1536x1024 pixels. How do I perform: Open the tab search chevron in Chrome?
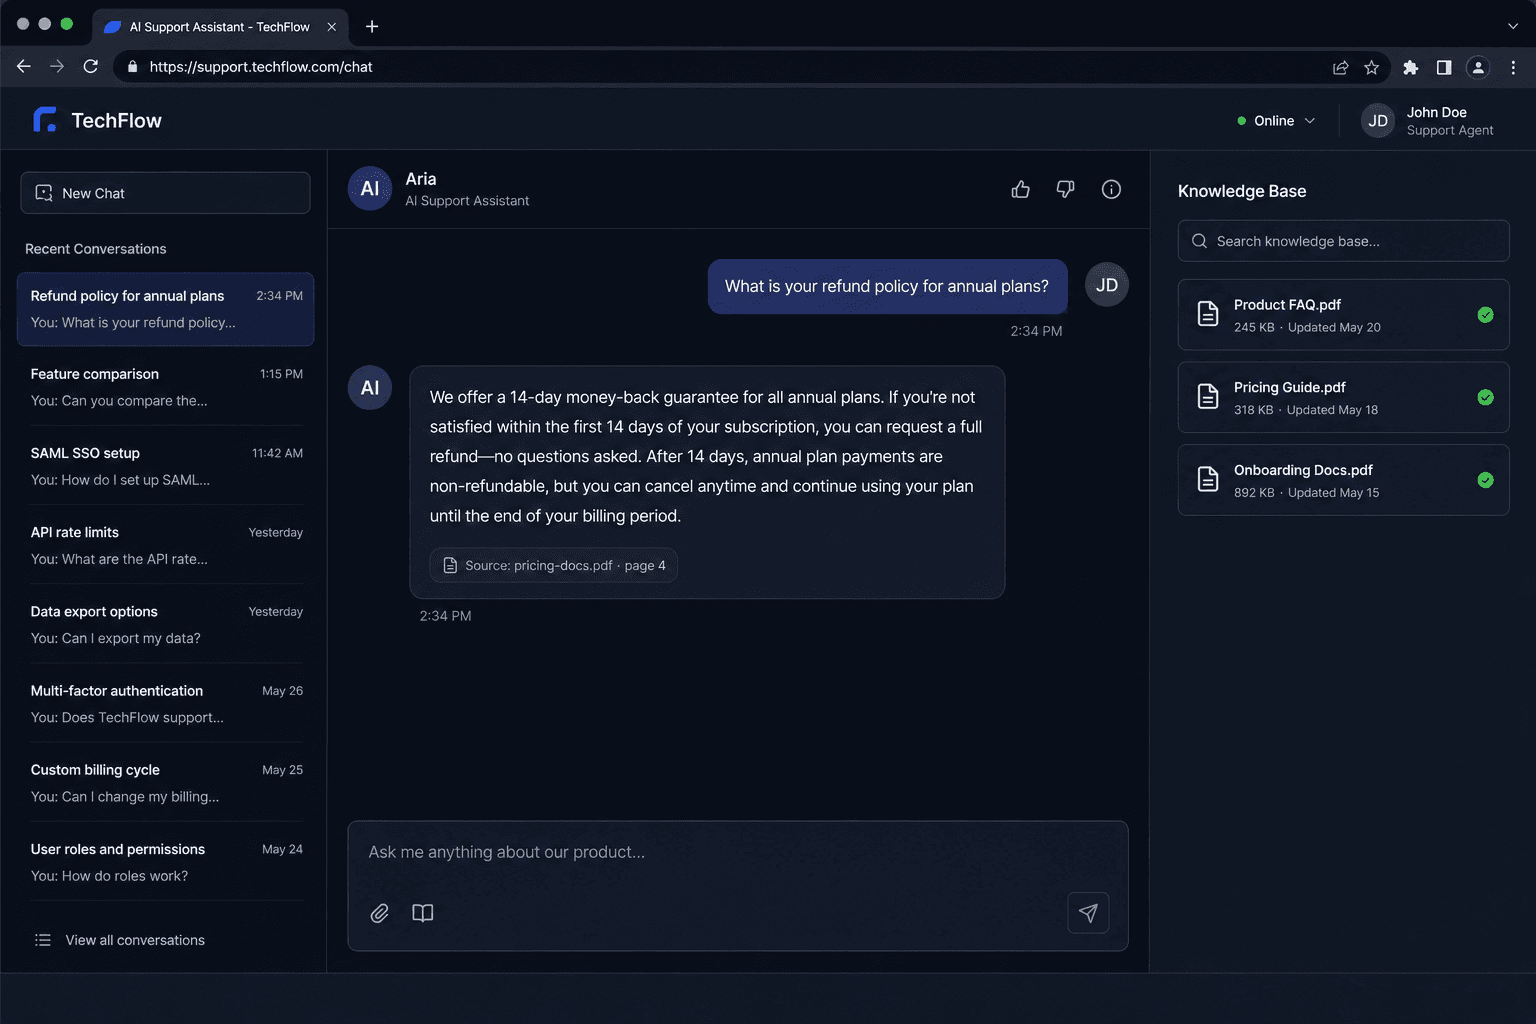pyautogui.click(x=1513, y=26)
